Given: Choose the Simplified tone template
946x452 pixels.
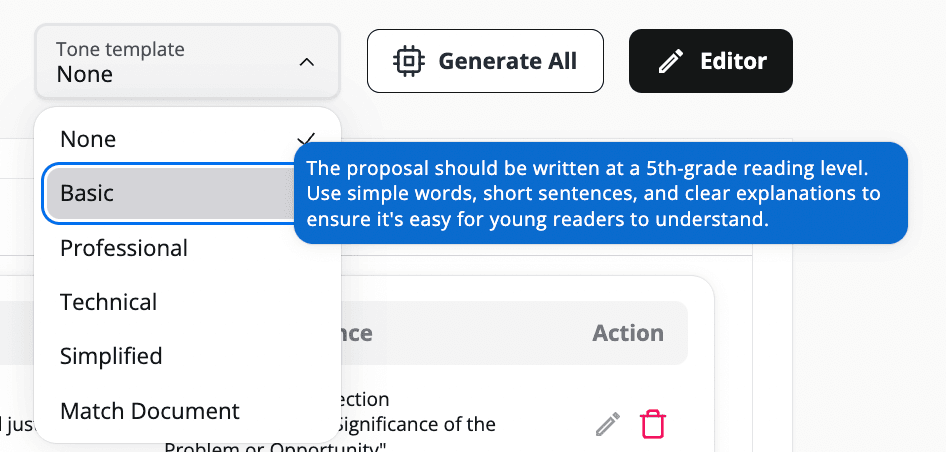Looking at the screenshot, I should coord(111,356).
